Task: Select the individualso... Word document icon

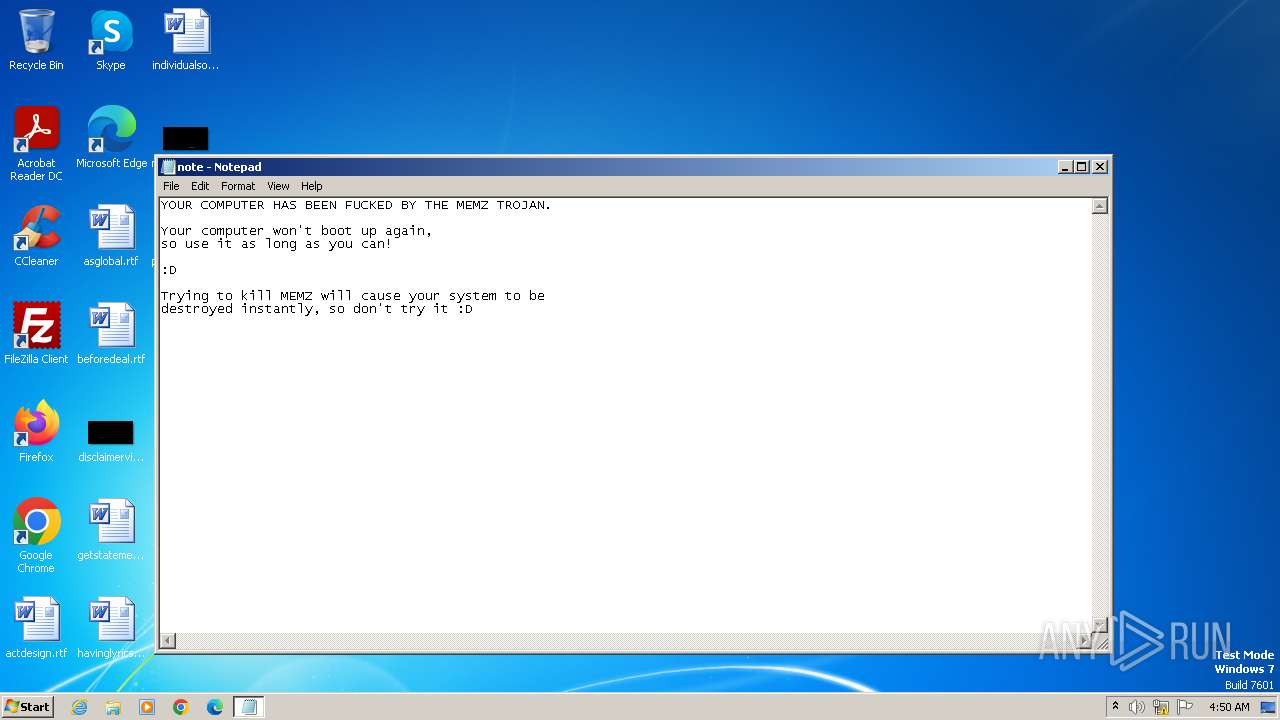Action: tap(186, 40)
